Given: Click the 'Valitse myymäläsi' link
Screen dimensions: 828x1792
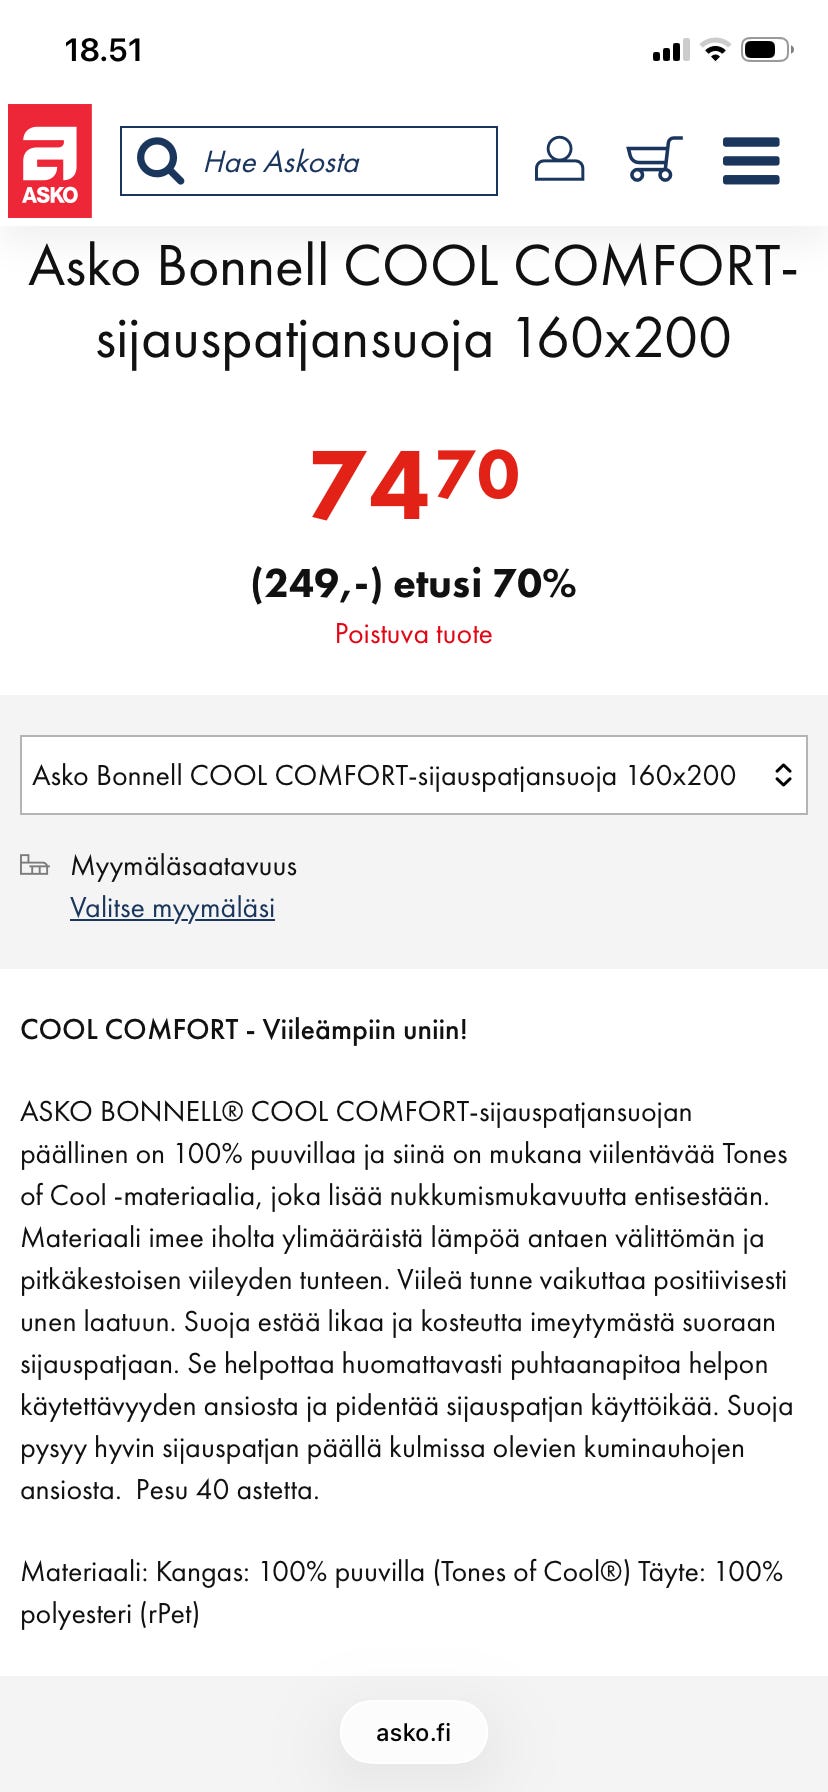Looking at the screenshot, I should tap(172, 908).
